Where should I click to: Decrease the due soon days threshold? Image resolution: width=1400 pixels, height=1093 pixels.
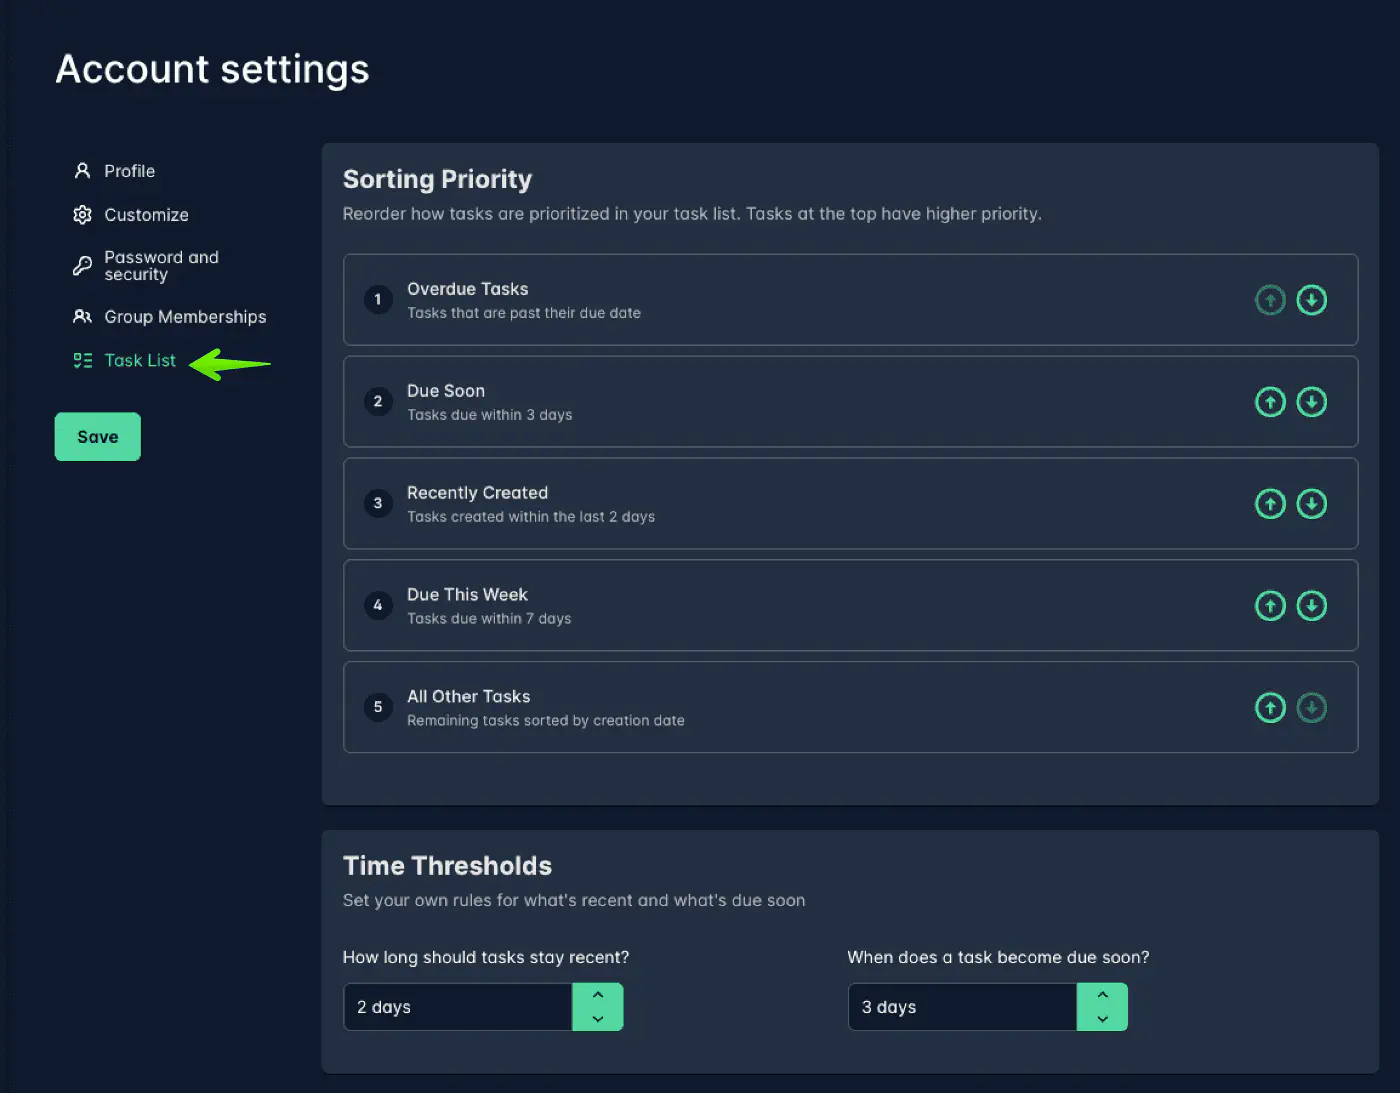click(x=1102, y=1019)
